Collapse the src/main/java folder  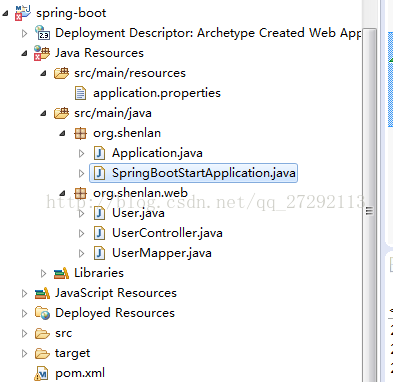pos(43,114)
